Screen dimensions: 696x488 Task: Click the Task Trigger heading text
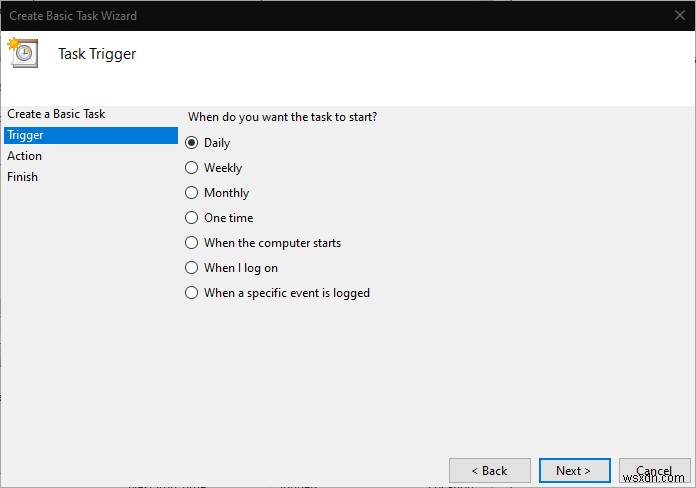[97, 54]
